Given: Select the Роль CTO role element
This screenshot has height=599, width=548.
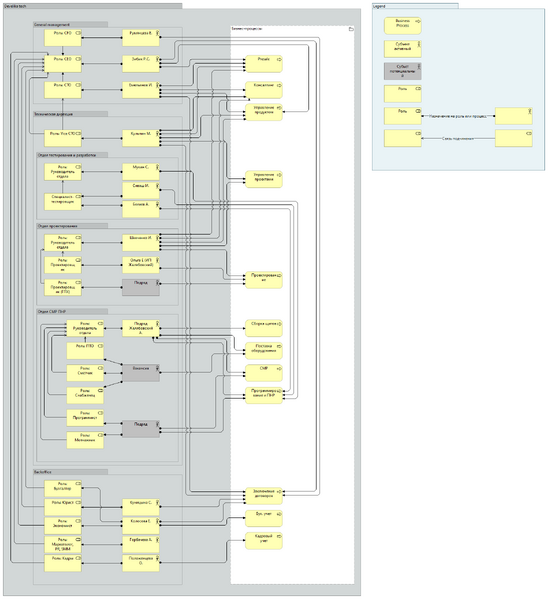Looking at the screenshot, I should tap(63, 90).
